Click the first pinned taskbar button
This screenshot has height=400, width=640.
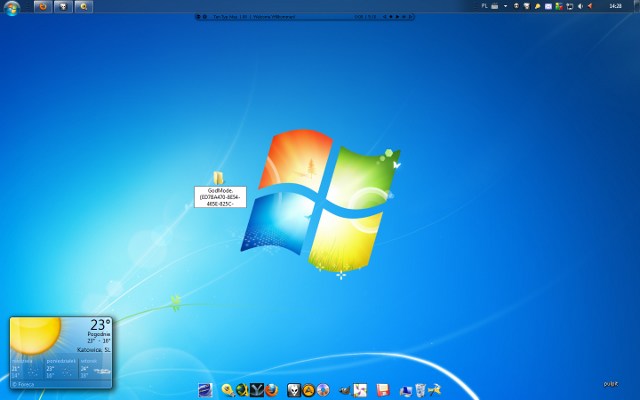pos(42,6)
